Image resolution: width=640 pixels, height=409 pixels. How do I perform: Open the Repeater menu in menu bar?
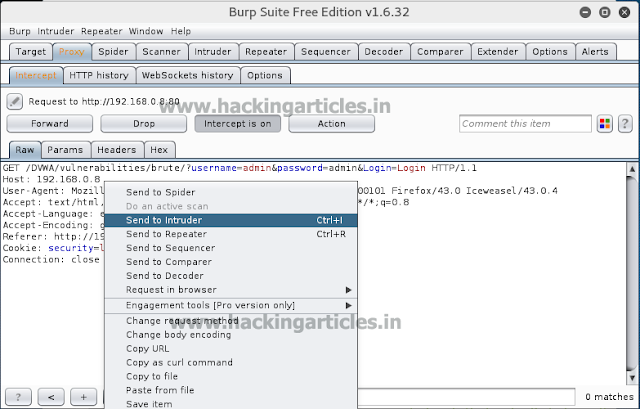102,31
